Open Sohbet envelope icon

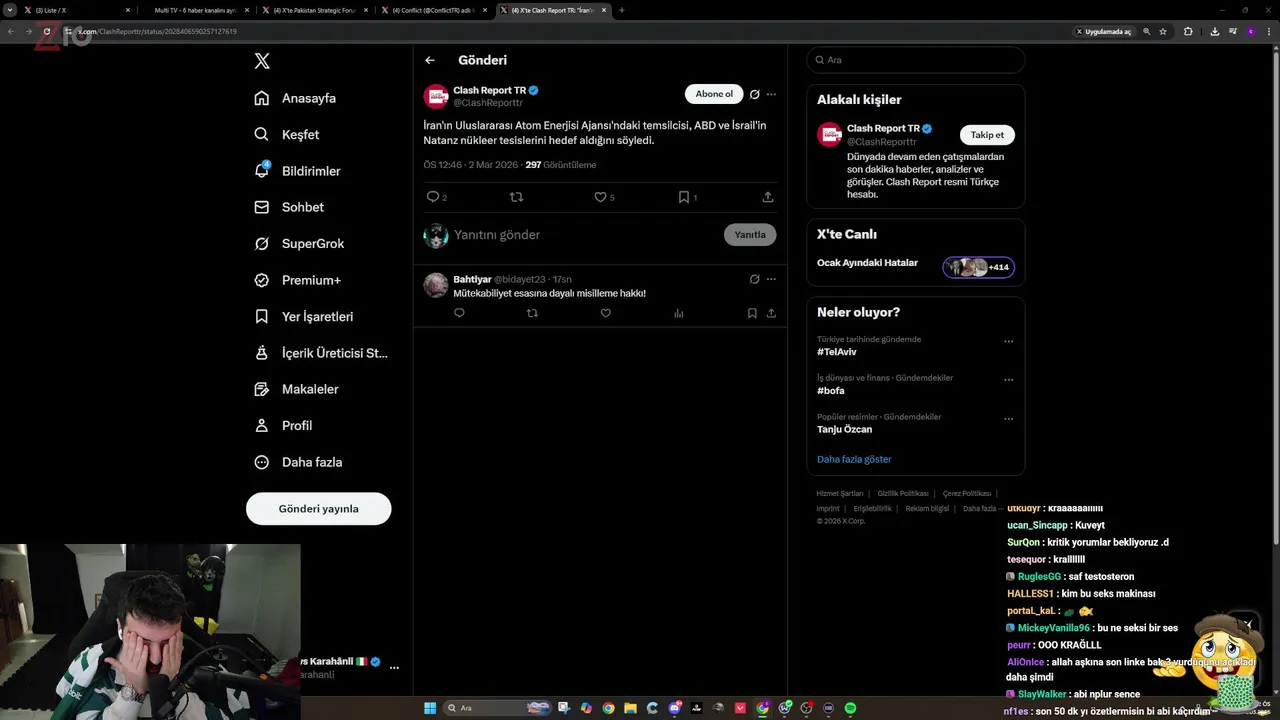262,207
